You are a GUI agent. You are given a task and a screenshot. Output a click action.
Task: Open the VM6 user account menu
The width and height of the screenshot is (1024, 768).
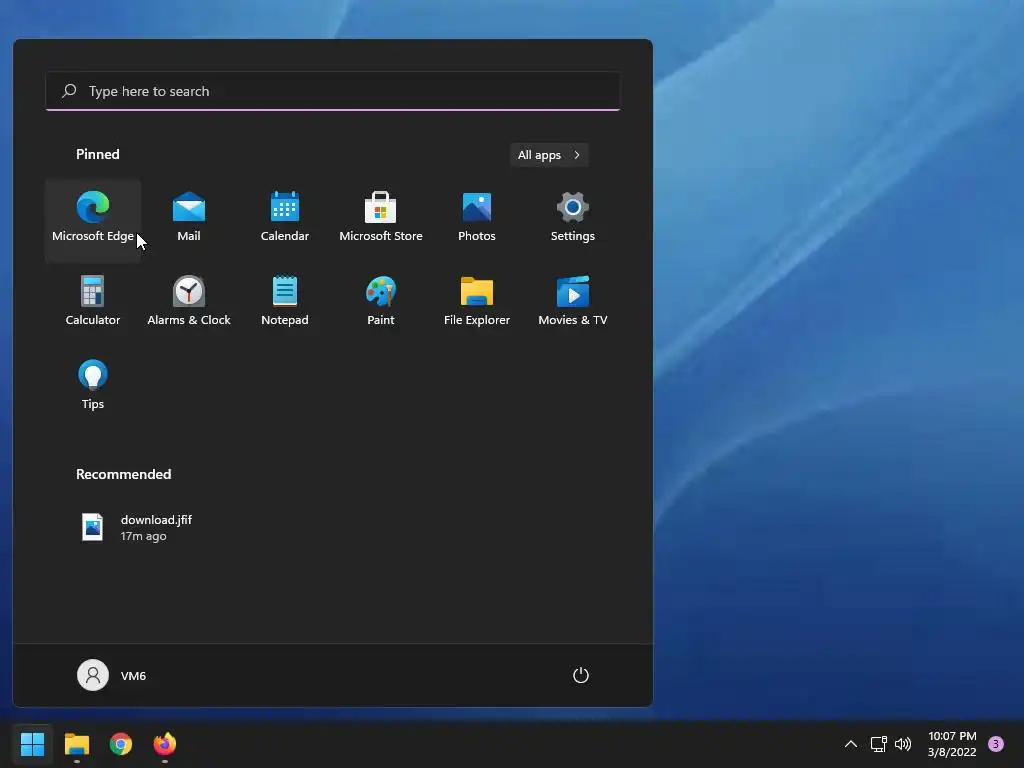click(x=112, y=675)
